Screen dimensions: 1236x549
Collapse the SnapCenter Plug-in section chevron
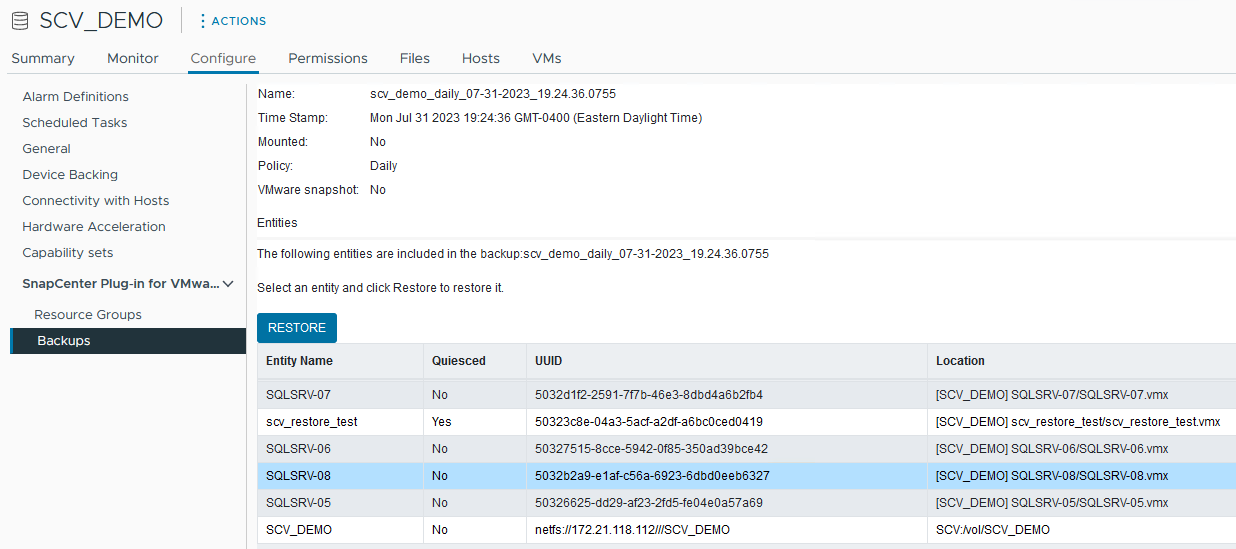click(x=229, y=284)
